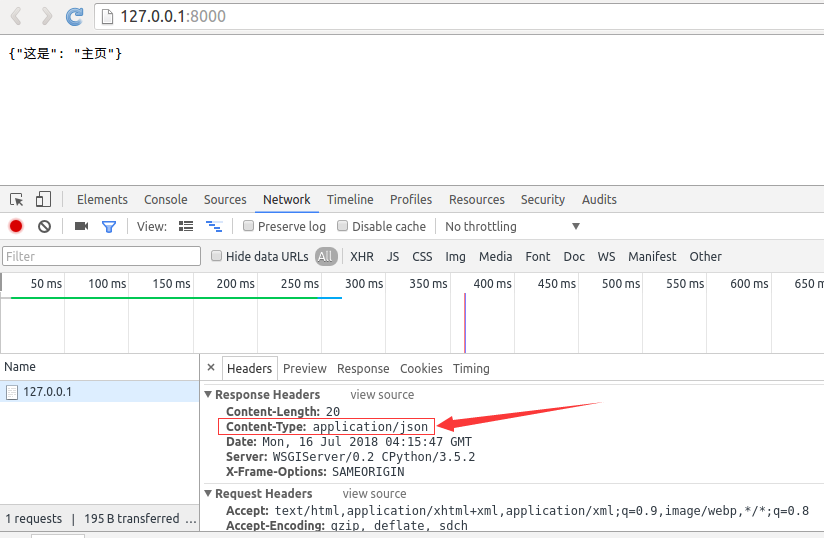Focus the network Filter text field
824x538 pixels.
(101, 256)
